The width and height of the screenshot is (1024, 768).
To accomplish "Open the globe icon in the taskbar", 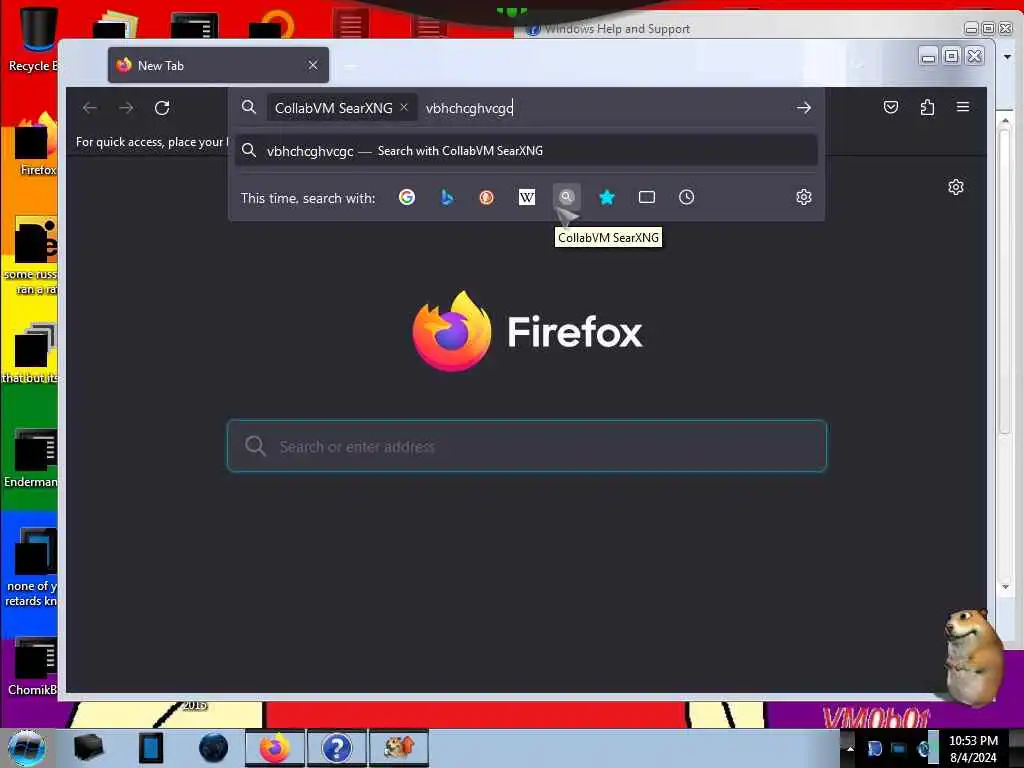I will tap(214, 748).
